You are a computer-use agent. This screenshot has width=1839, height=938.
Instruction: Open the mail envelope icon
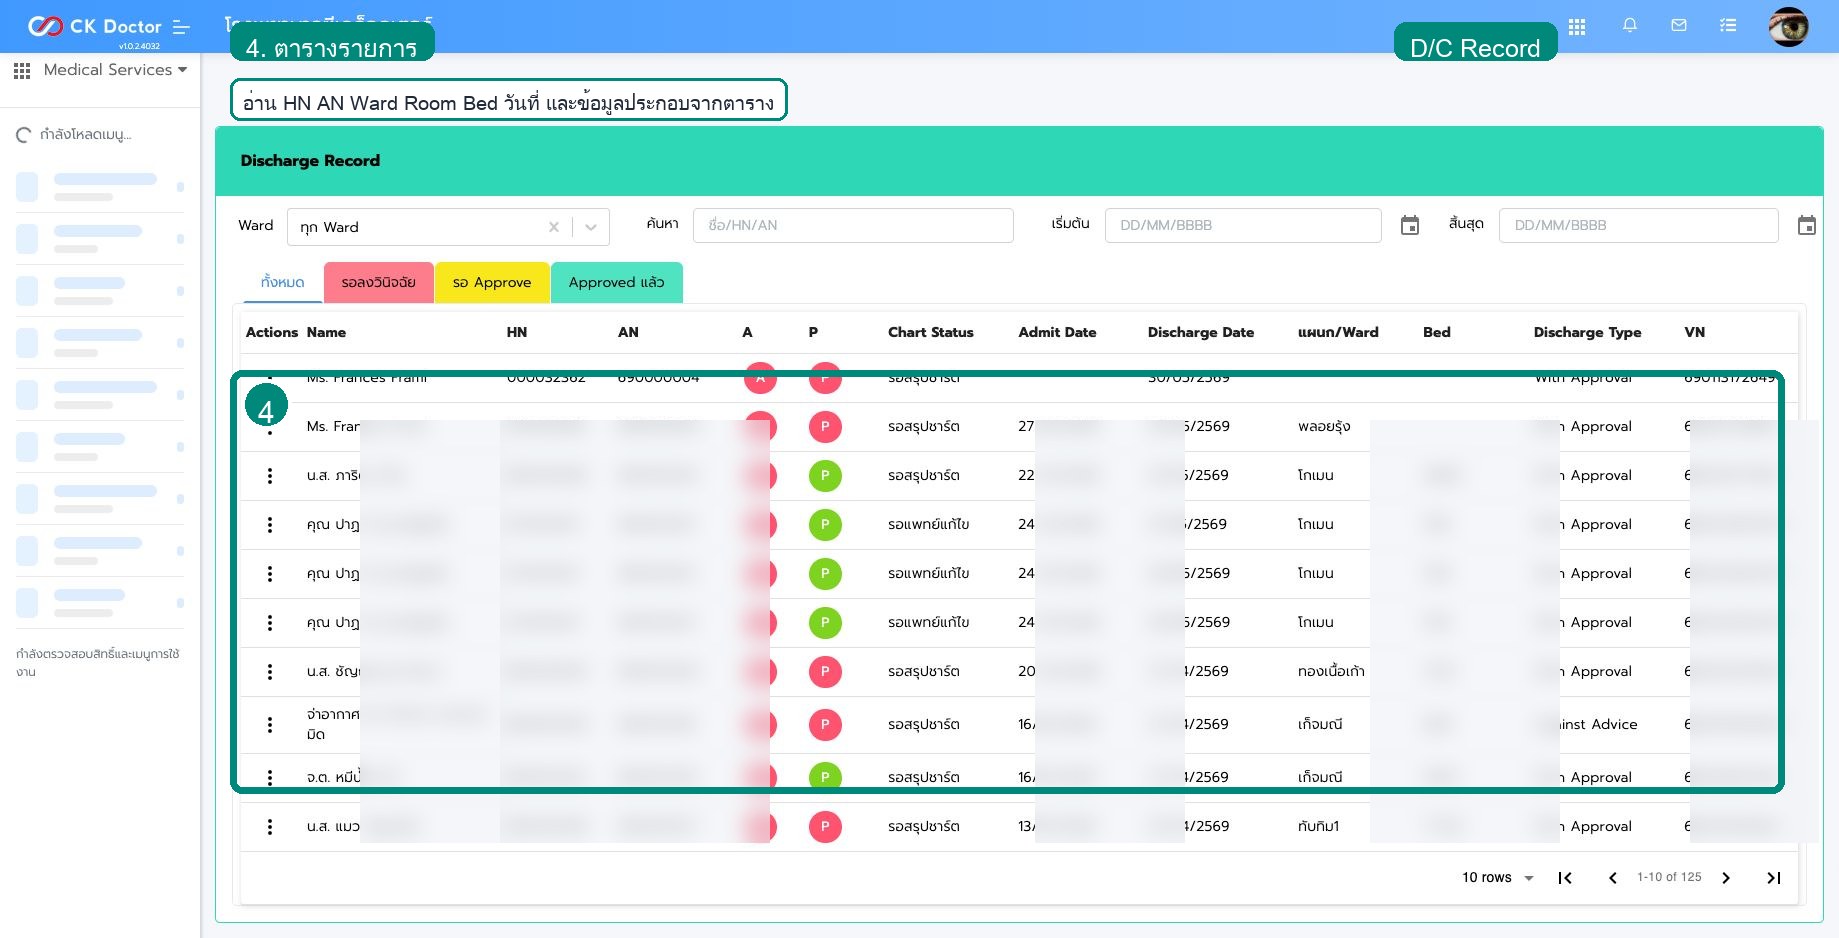(x=1679, y=26)
